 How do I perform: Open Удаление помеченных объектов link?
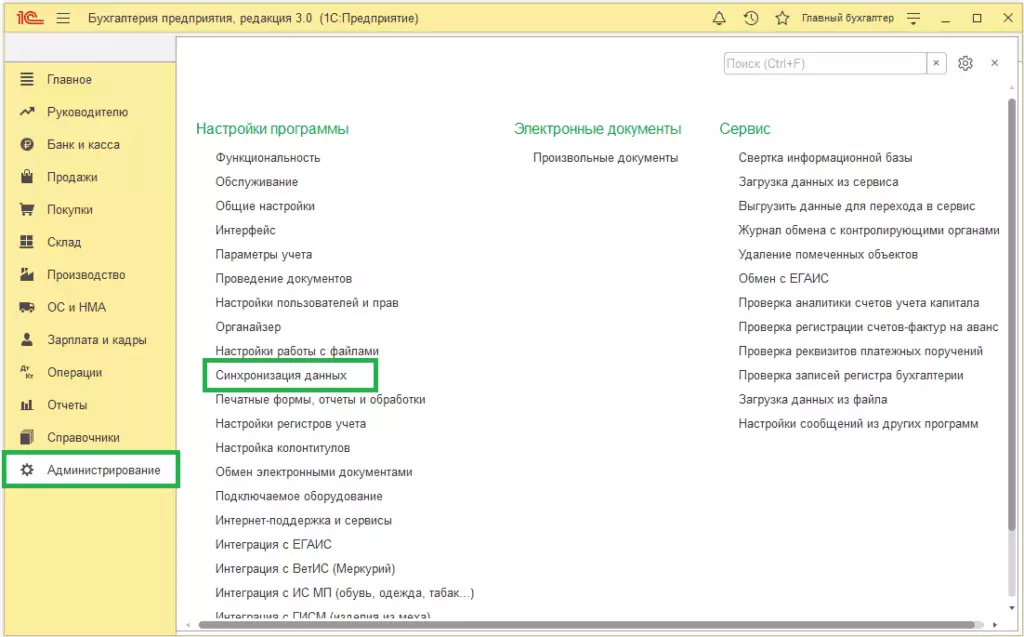828,254
